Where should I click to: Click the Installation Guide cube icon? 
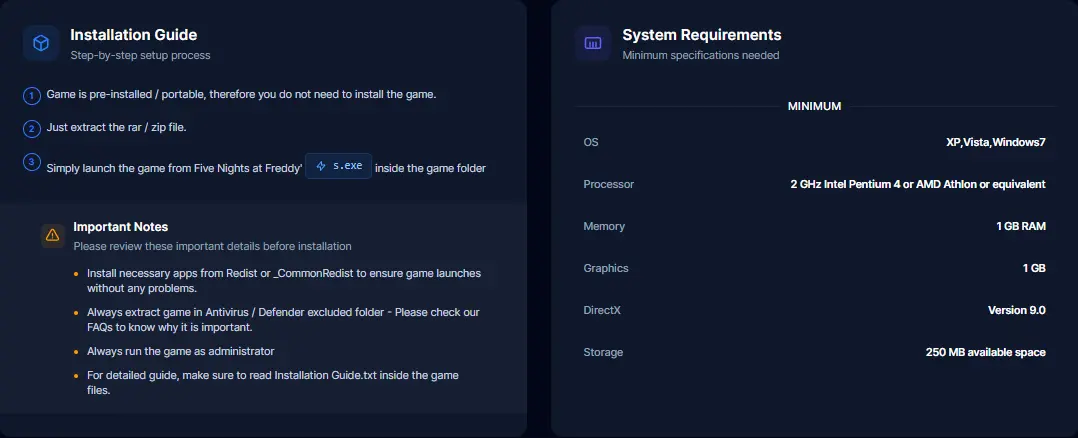point(41,43)
